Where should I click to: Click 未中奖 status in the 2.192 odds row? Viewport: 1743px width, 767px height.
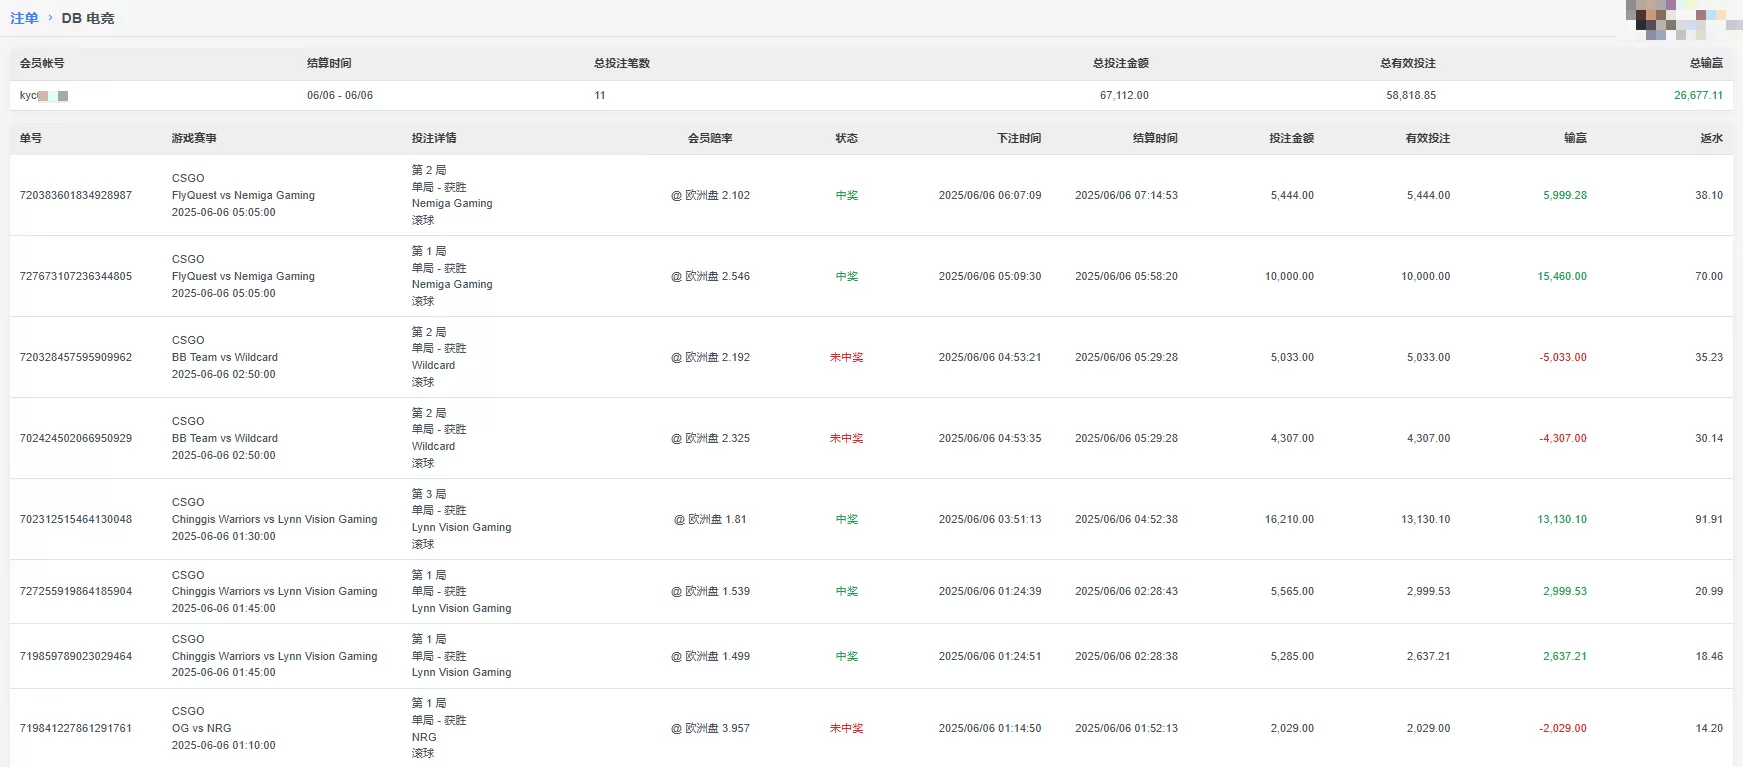[846, 358]
